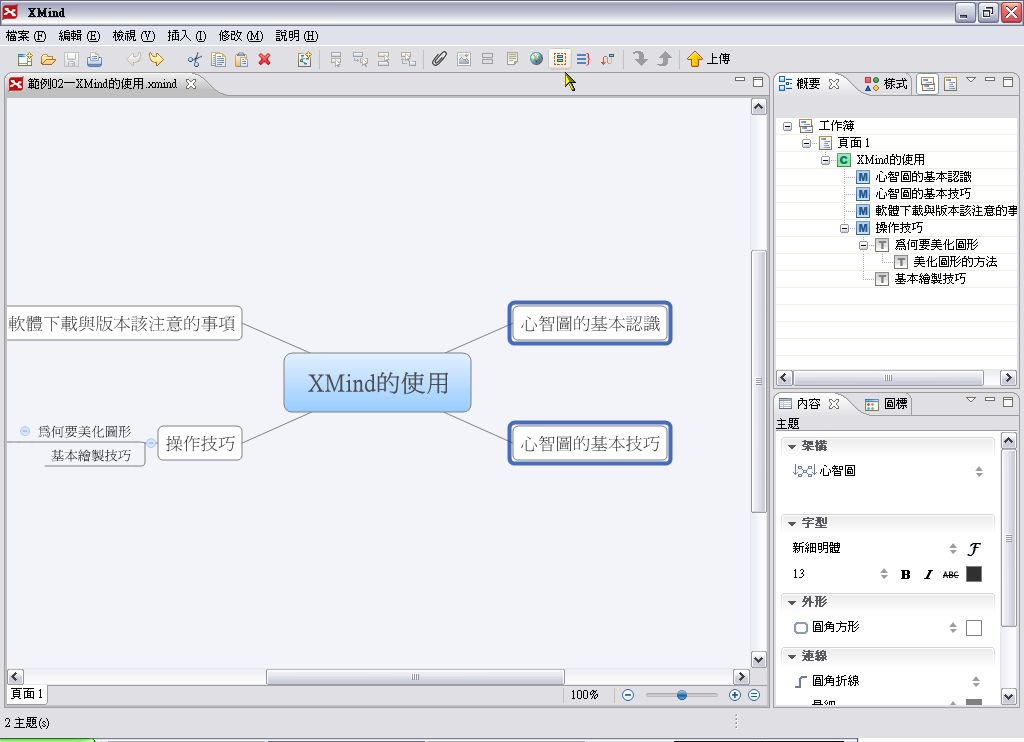Select the 心智圖的基本認識 topic on canvas
Image resolution: width=1024 pixels, height=742 pixels.
(590, 323)
